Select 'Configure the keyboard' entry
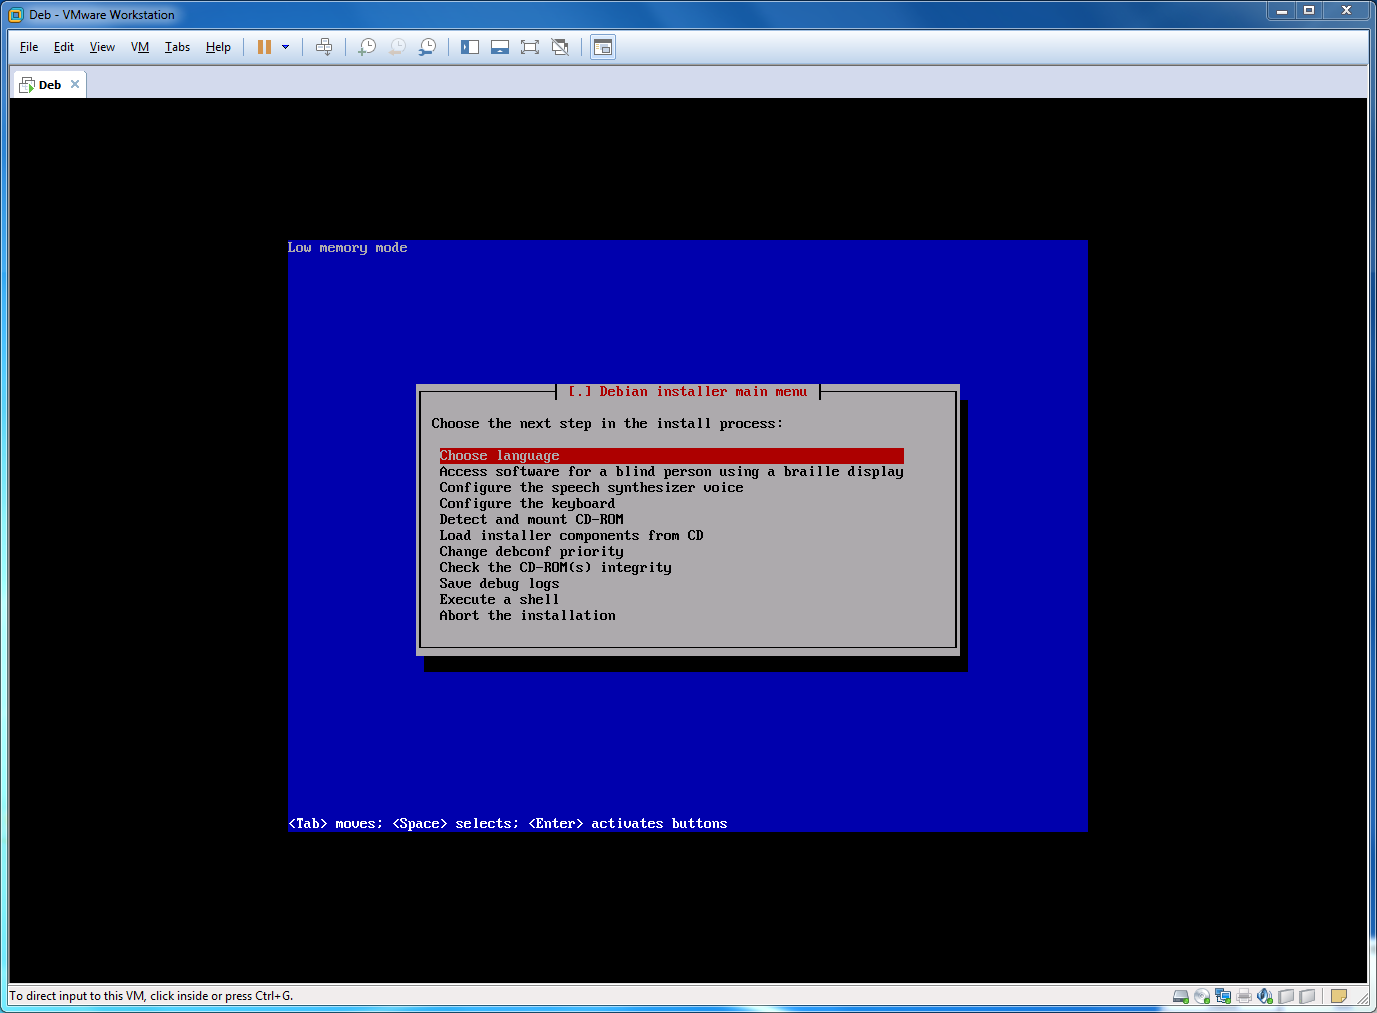Image resolution: width=1377 pixels, height=1013 pixels. [x=527, y=504]
